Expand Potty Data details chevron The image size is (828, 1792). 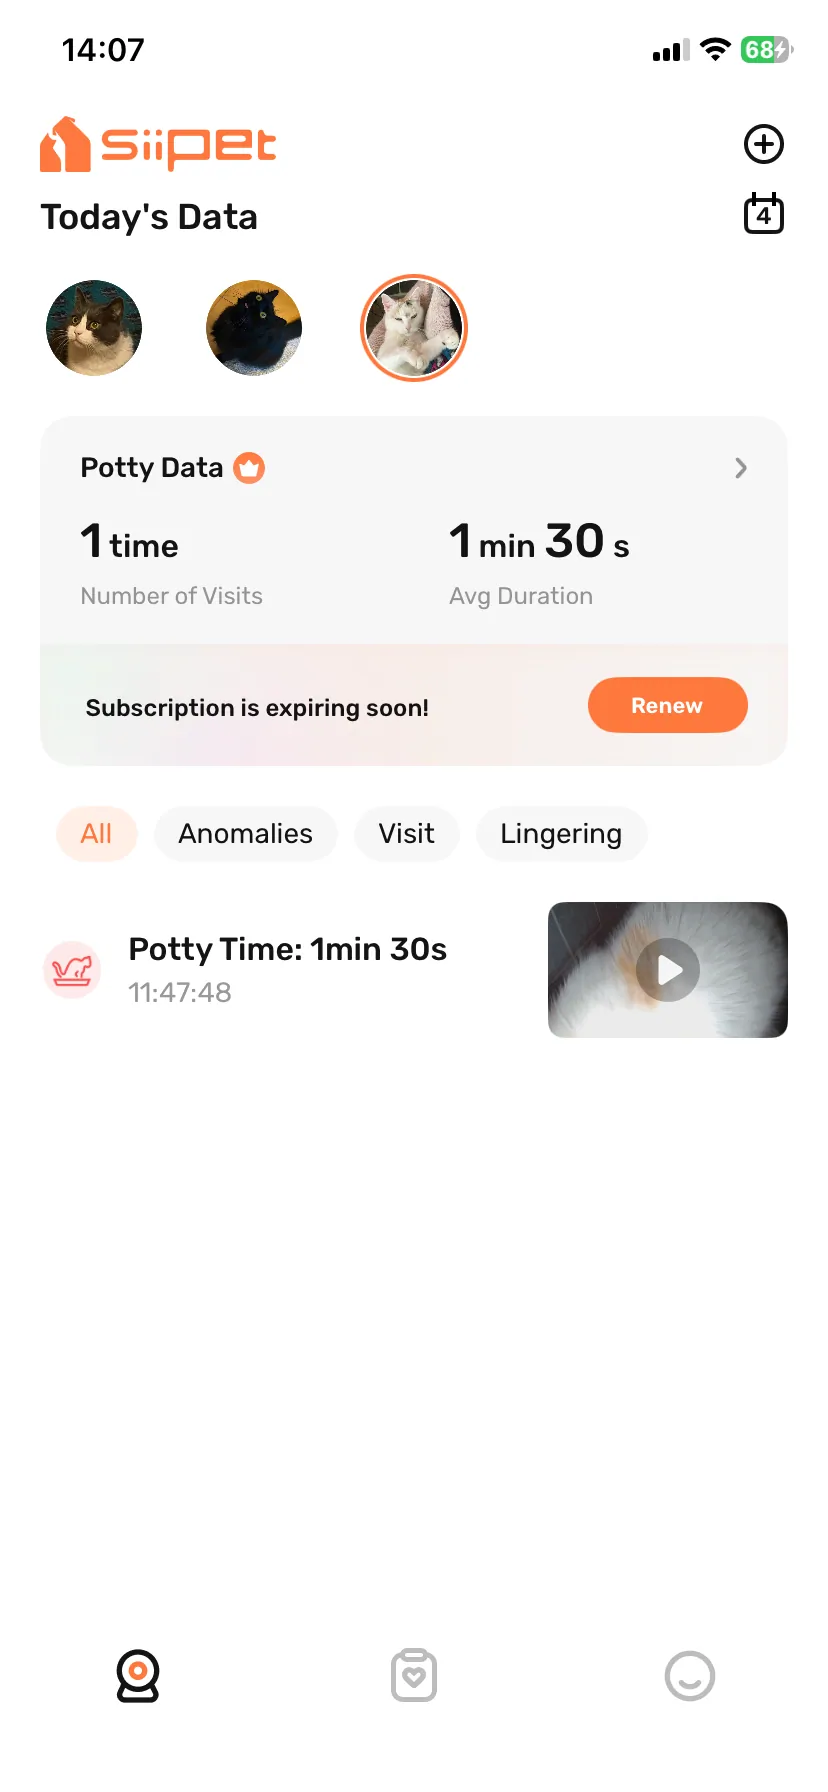pyautogui.click(x=741, y=468)
